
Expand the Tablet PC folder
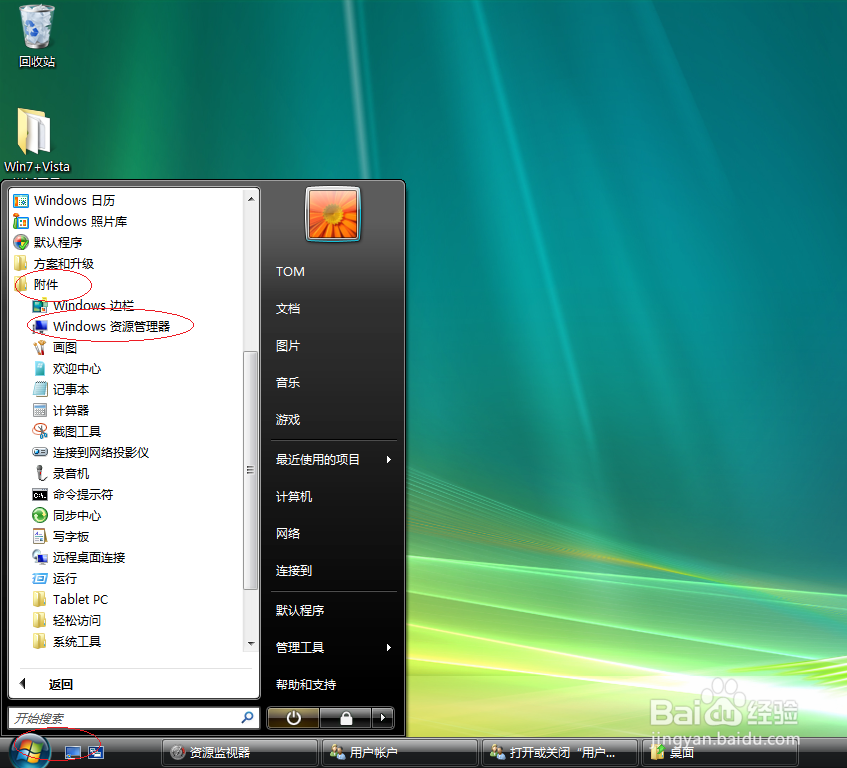(x=70, y=599)
